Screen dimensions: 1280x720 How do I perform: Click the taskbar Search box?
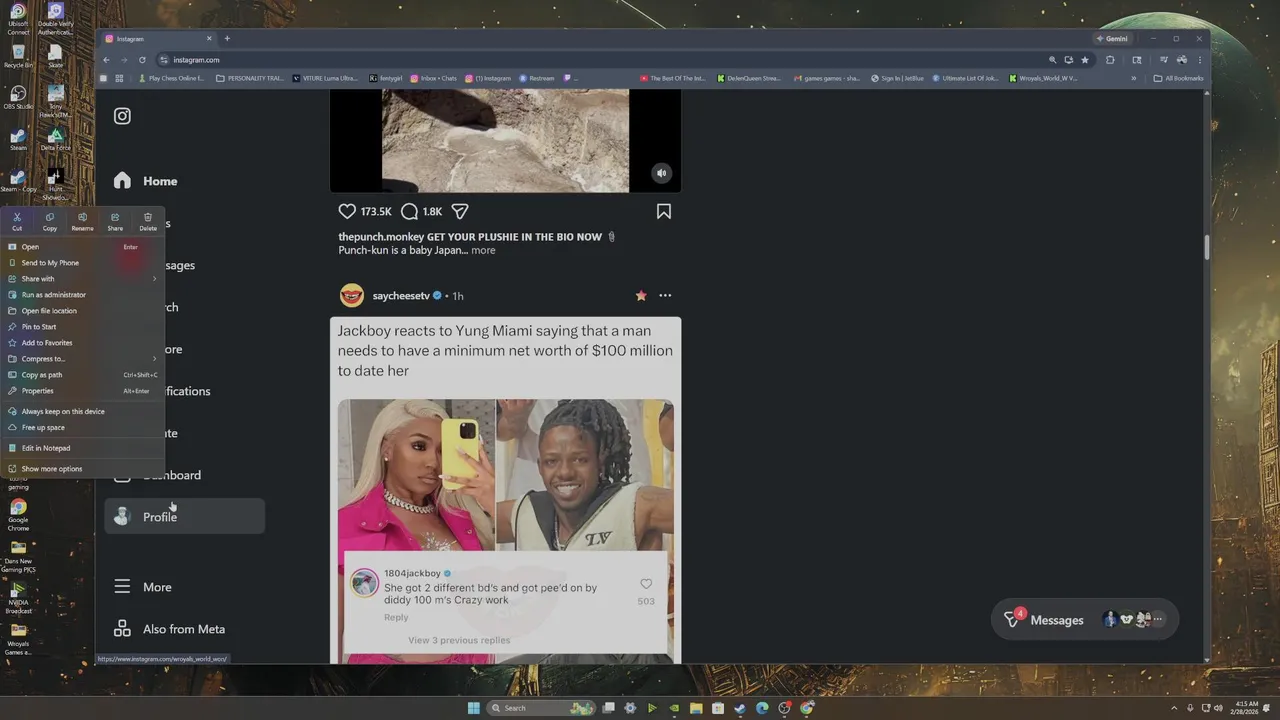tap(542, 708)
